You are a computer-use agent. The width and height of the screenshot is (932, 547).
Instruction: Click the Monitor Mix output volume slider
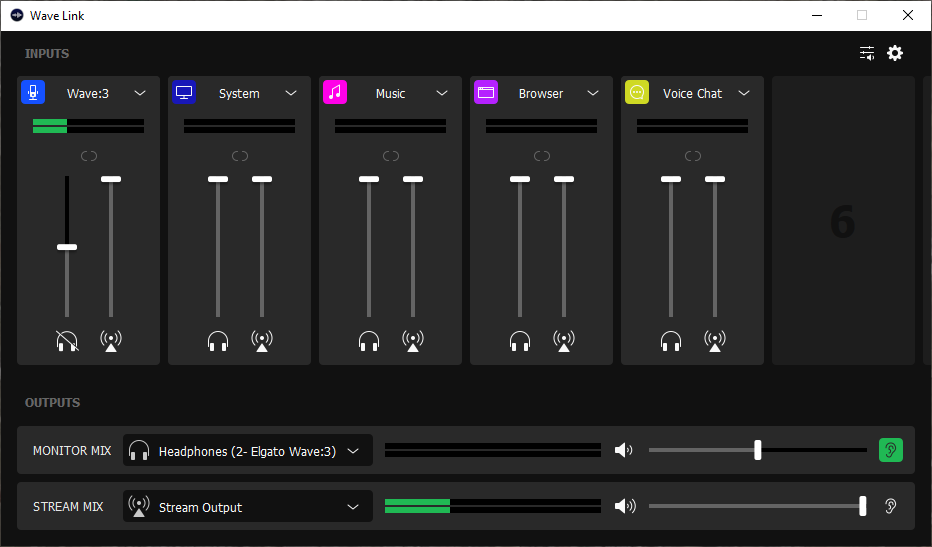(x=757, y=450)
